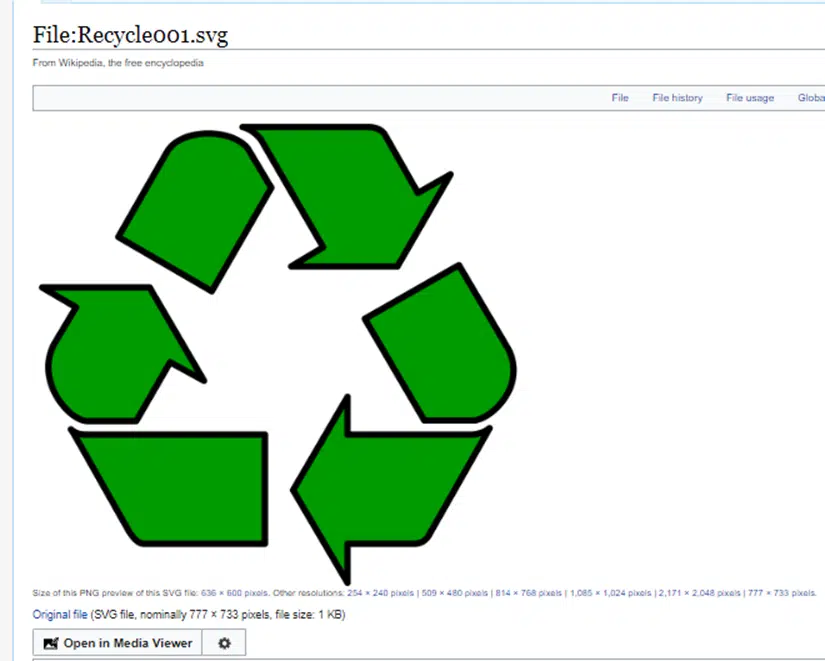Click the 'SVG file, nominally 777 × 733' description

(x=218, y=615)
